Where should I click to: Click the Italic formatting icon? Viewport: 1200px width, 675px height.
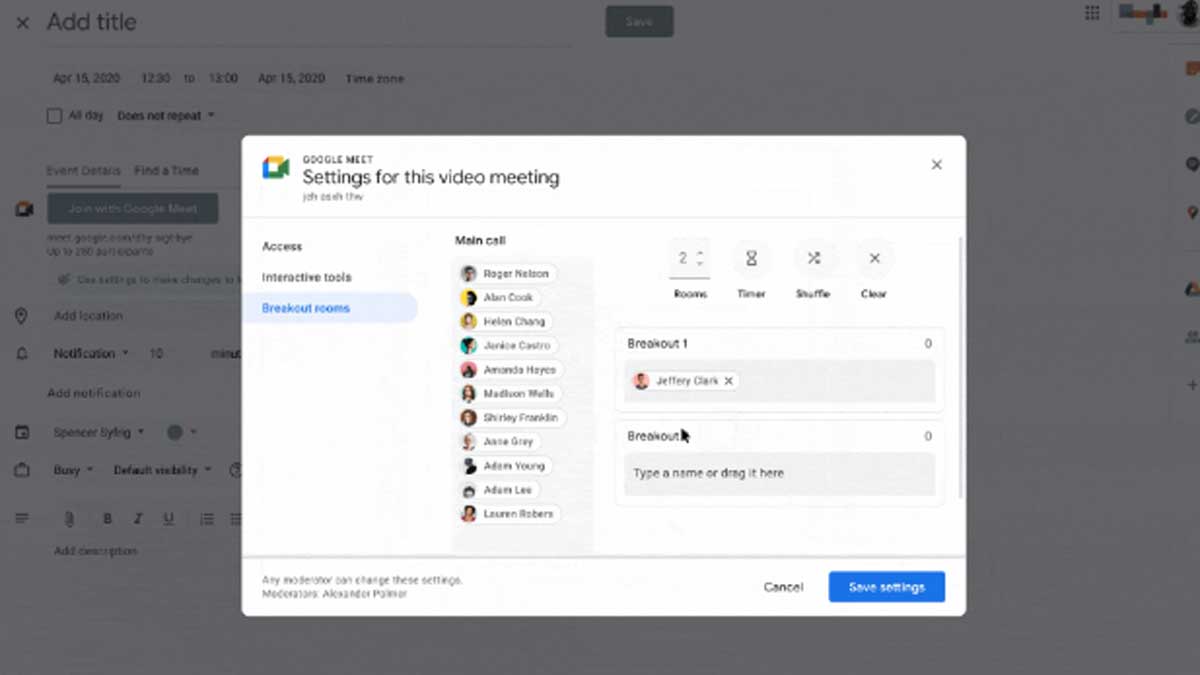(x=138, y=519)
